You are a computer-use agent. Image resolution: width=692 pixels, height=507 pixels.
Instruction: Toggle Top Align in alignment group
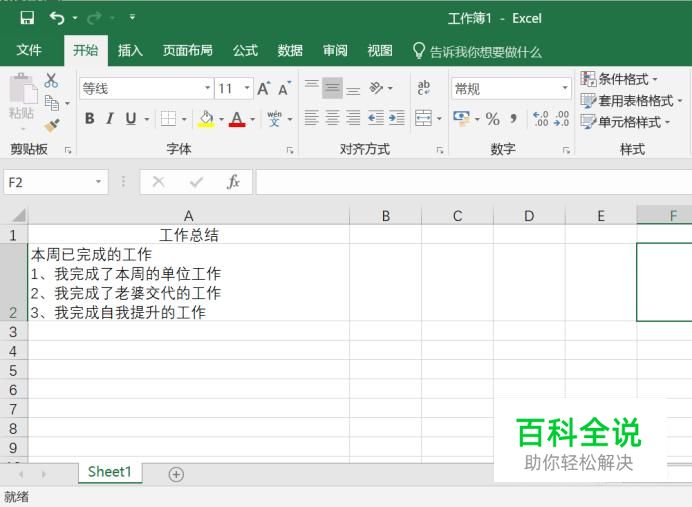click(312, 87)
